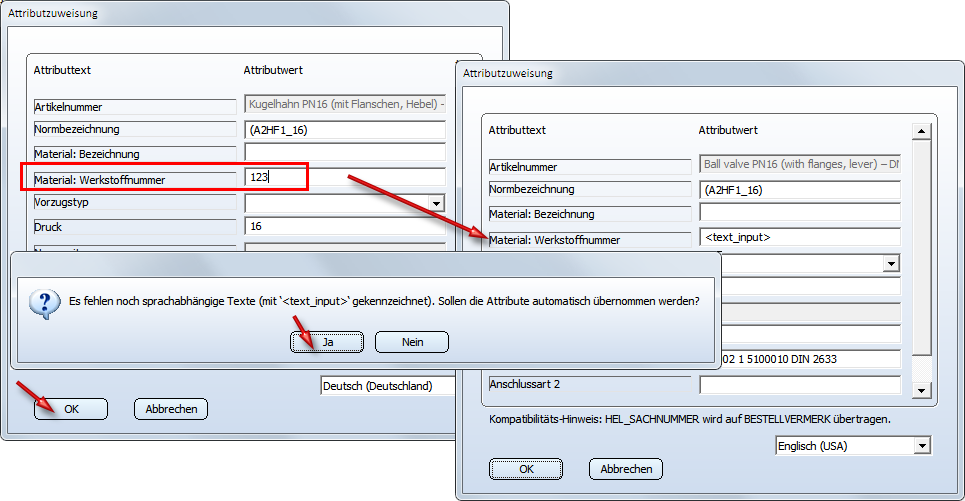The width and height of the screenshot is (965, 501).
Task: Decline the message prompt with Nein
Action: pyautogui.click(x=412, y=342)
